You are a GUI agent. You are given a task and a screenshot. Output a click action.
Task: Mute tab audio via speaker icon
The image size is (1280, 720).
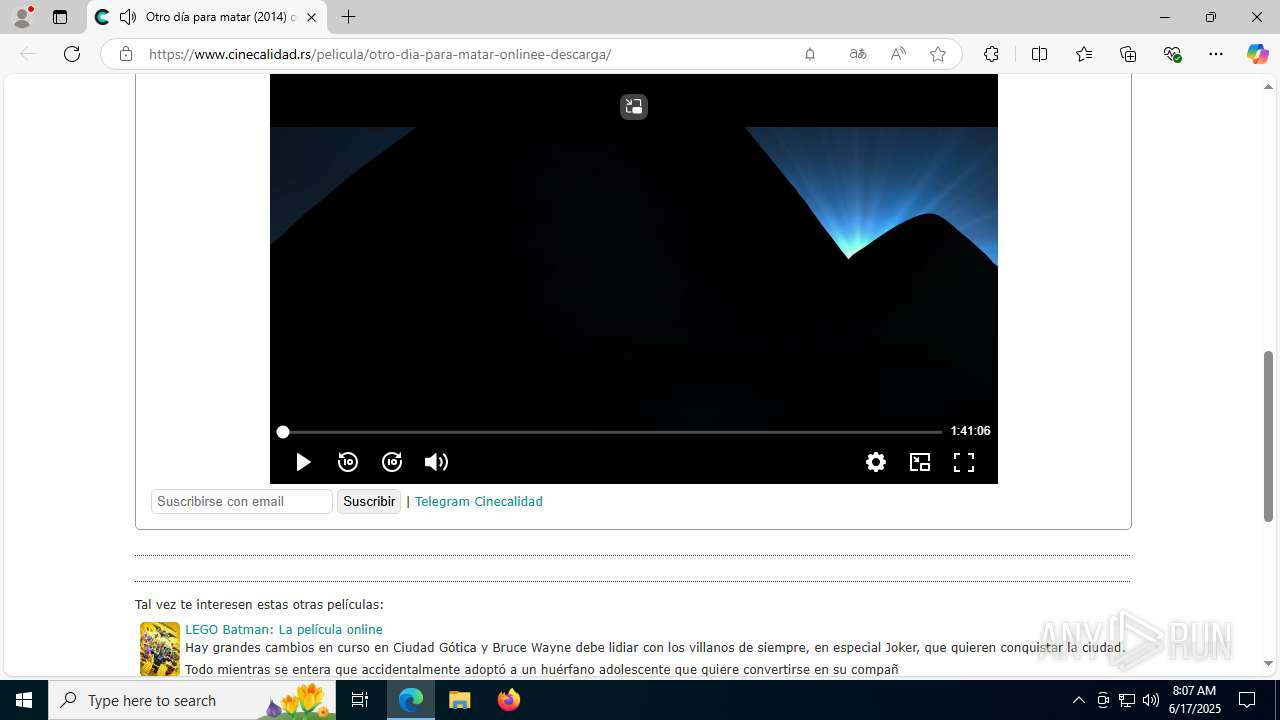pyautogui.click(x=128, y=17)
